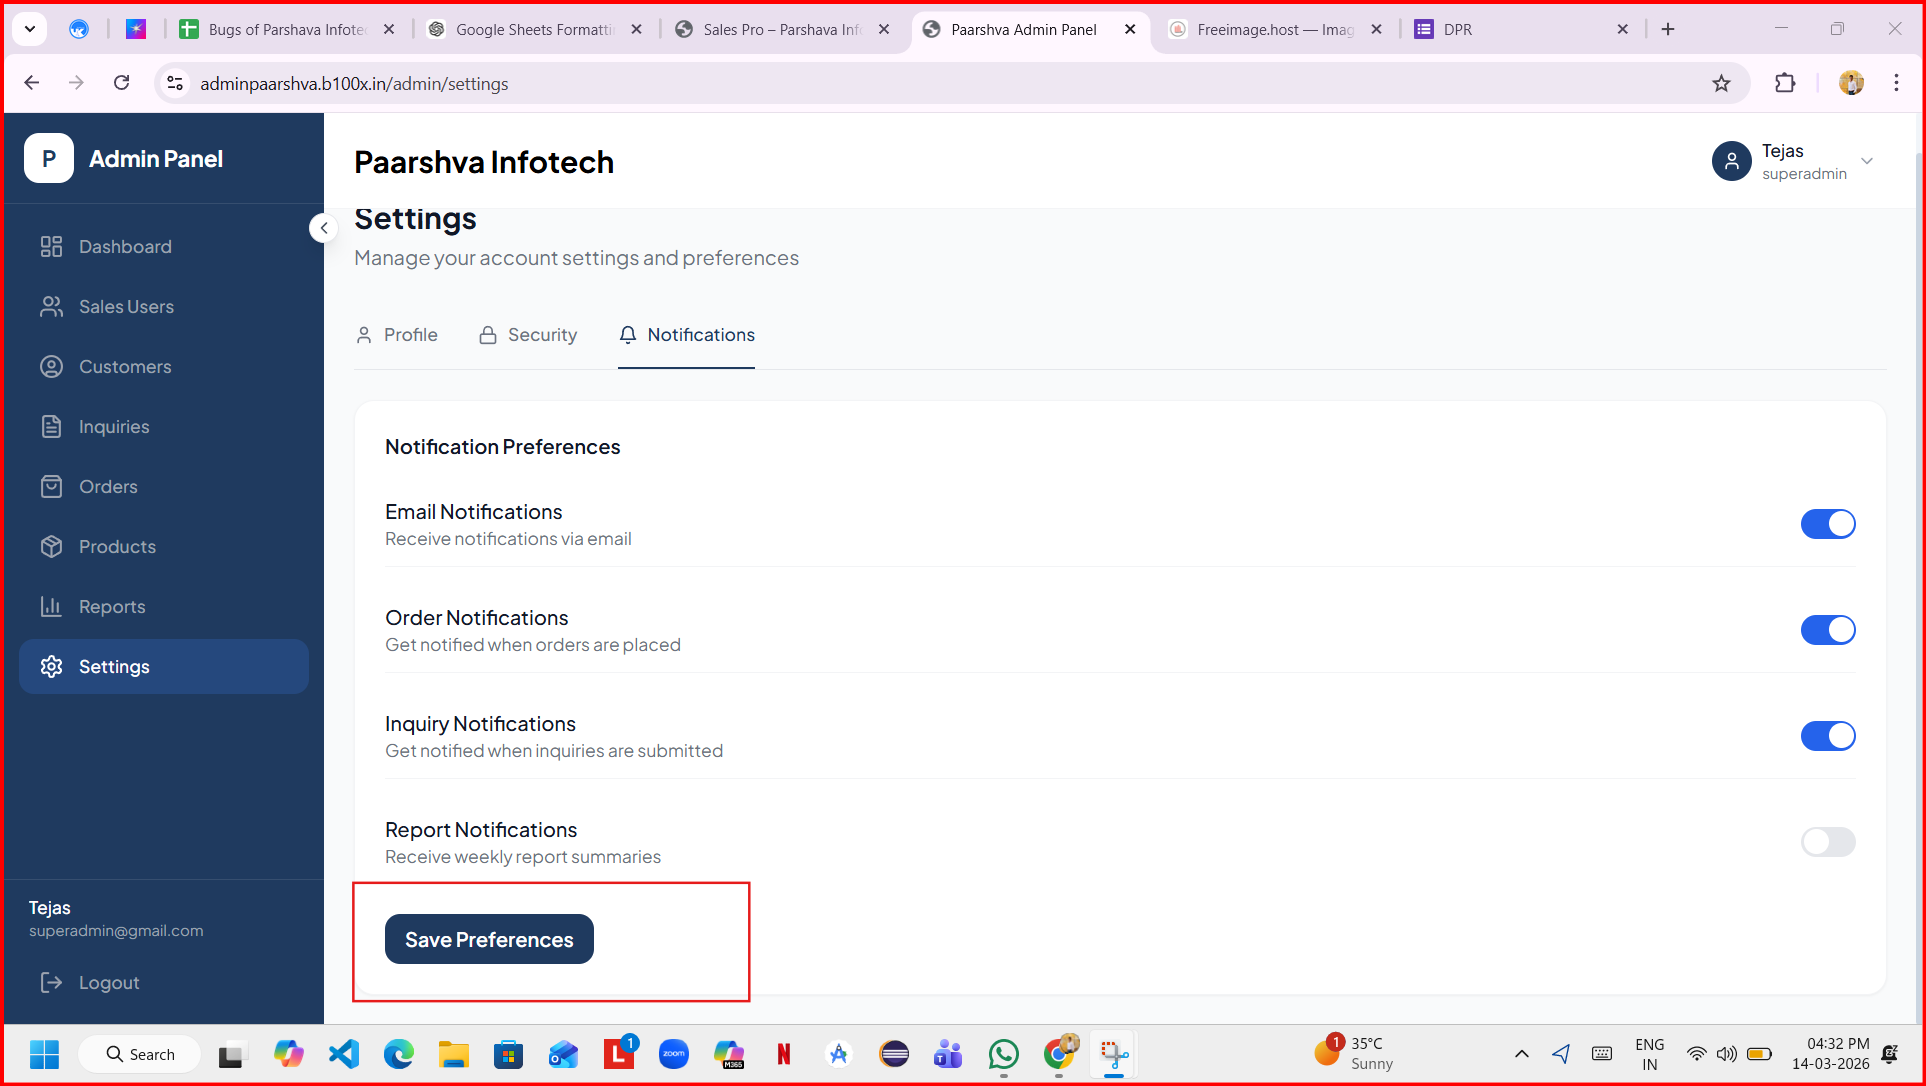This screenshot has height=1086, width=1926.
Task: Navigate to Inquiries in sidebar
Action: click(164, 427)
